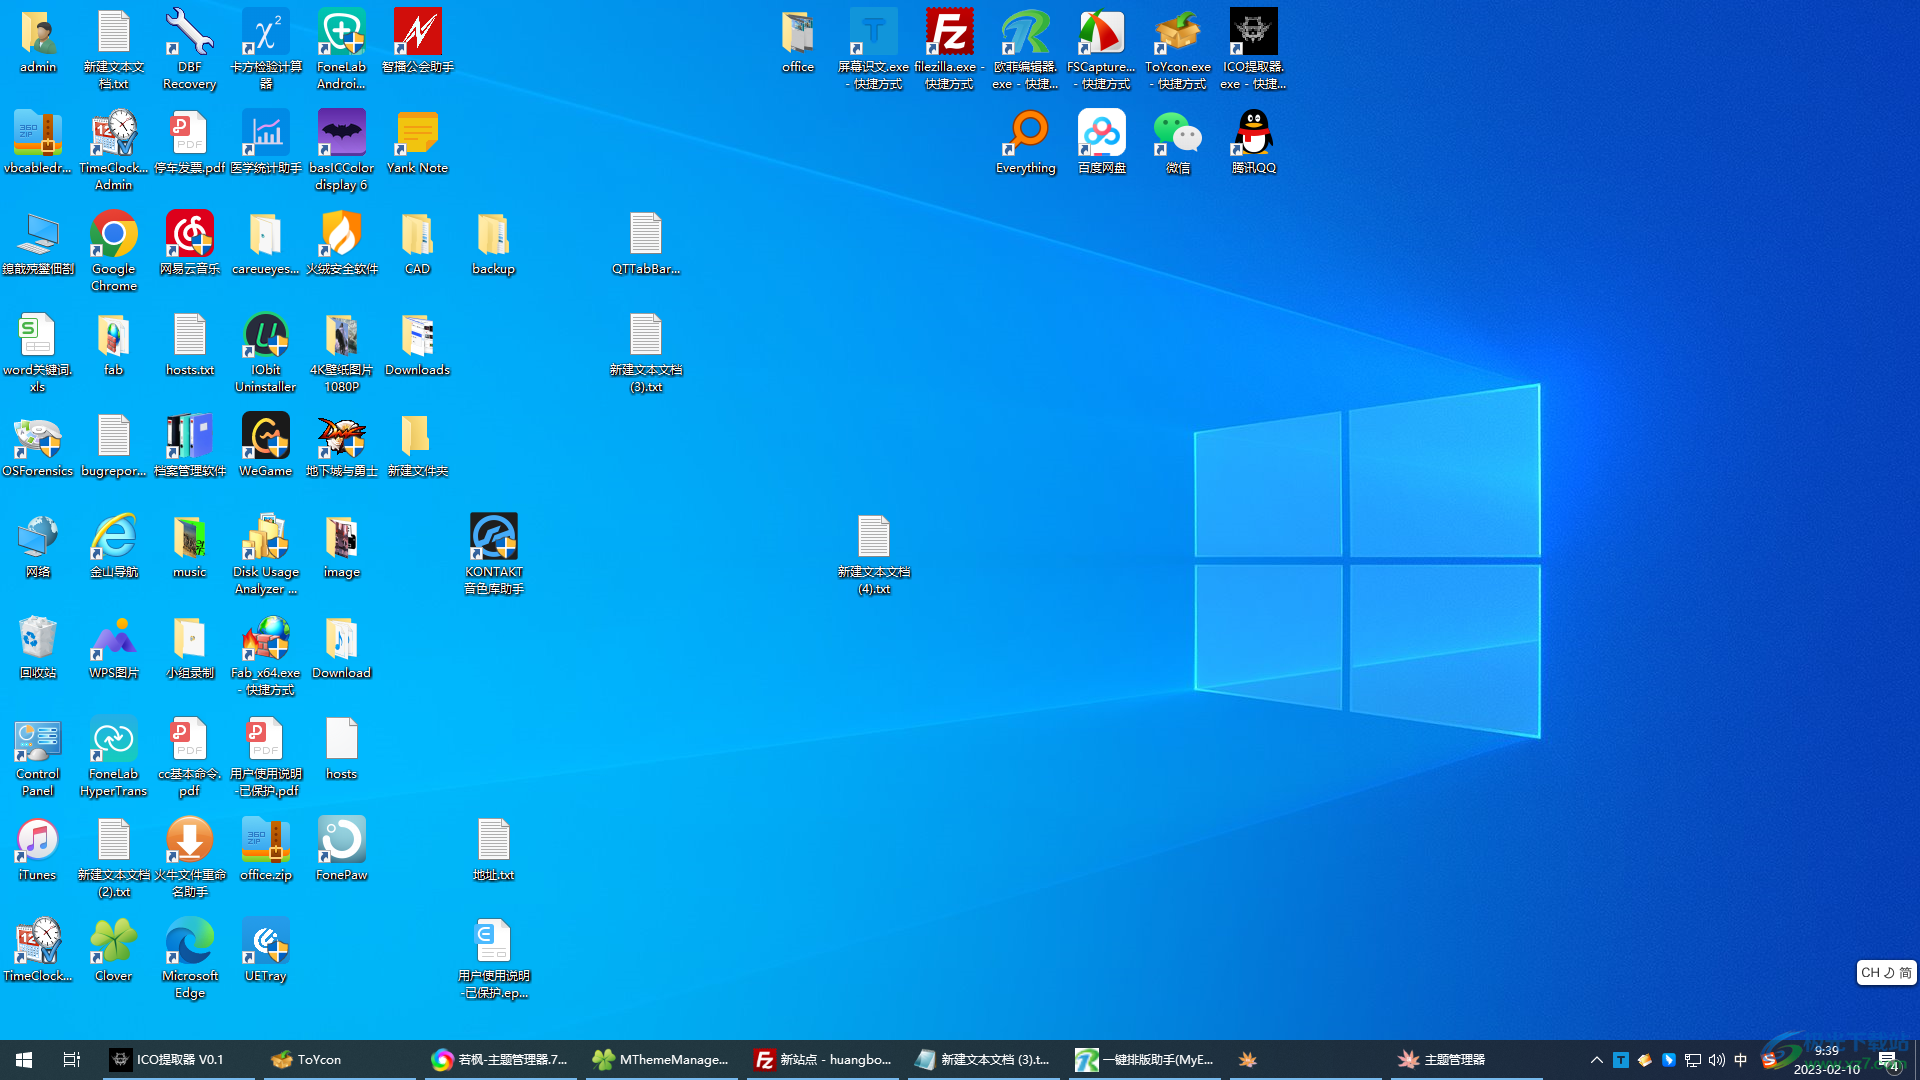Open the Windows Start menu
Viewport: 1920px width, 1080px height.
(x=24, y=1060)
